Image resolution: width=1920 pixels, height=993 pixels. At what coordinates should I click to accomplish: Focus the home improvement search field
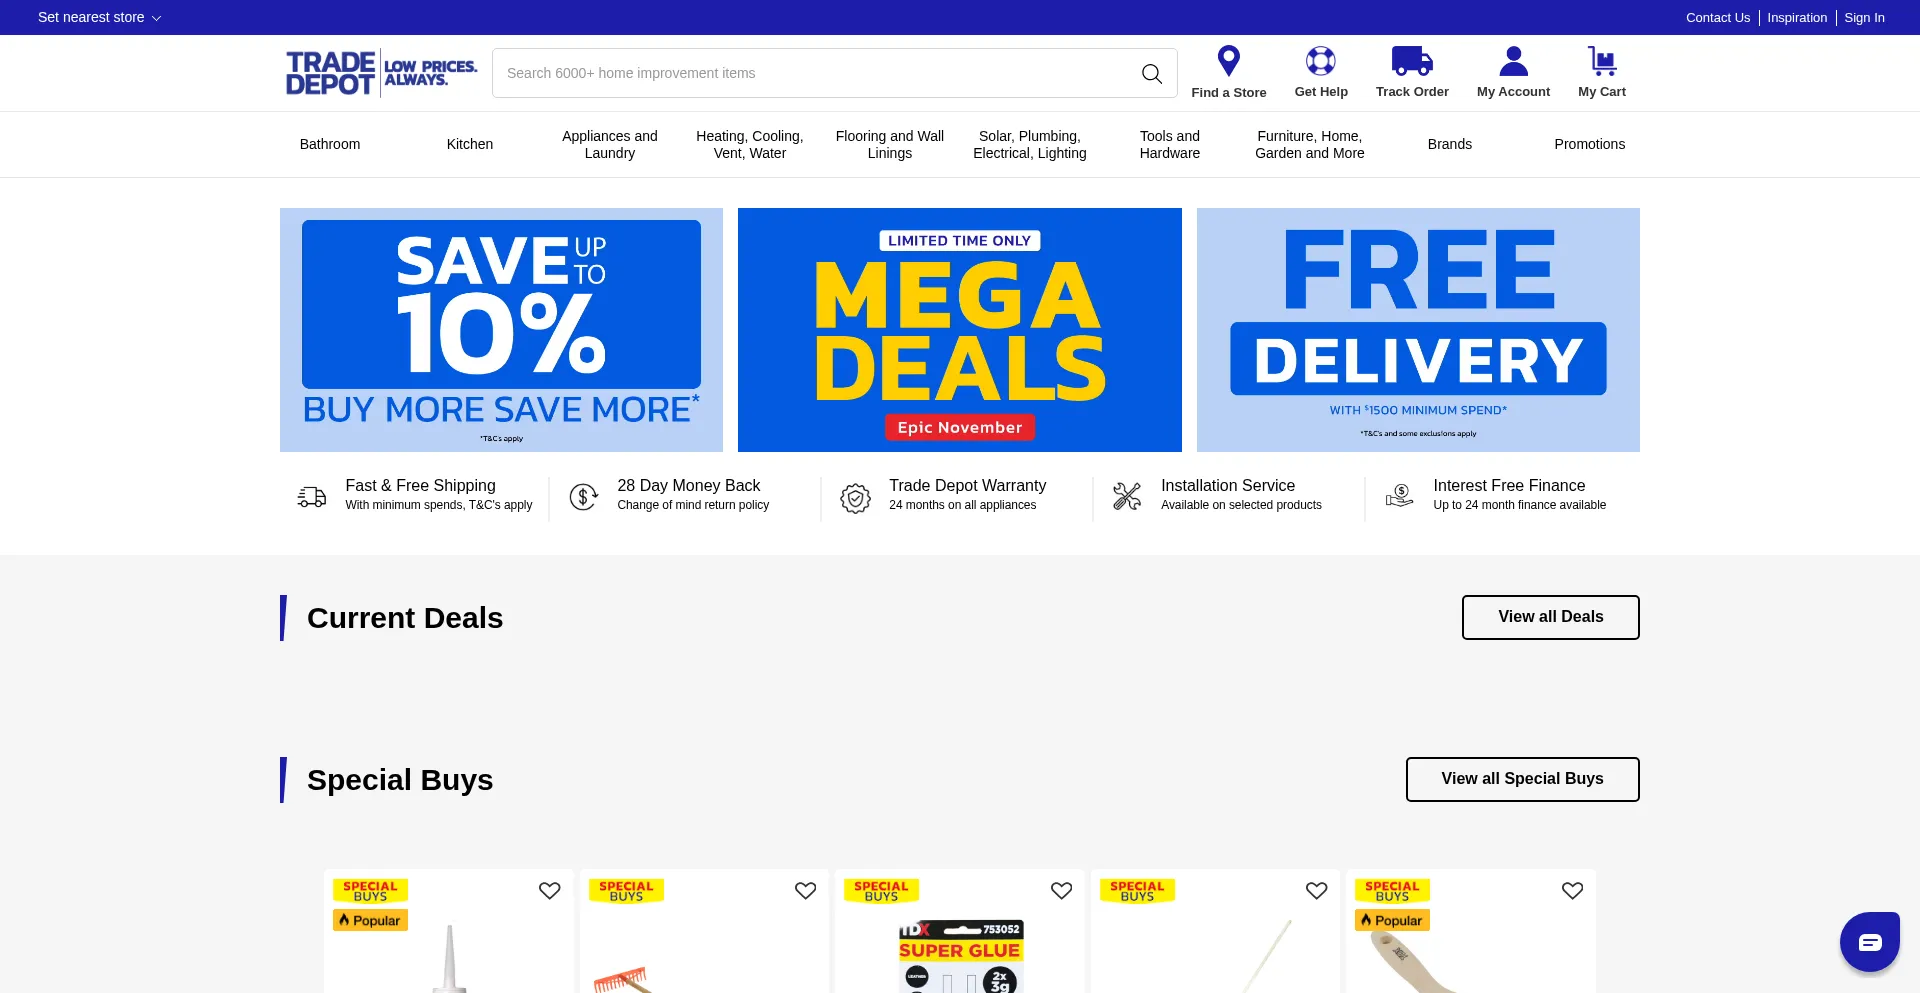click(815, 73)
